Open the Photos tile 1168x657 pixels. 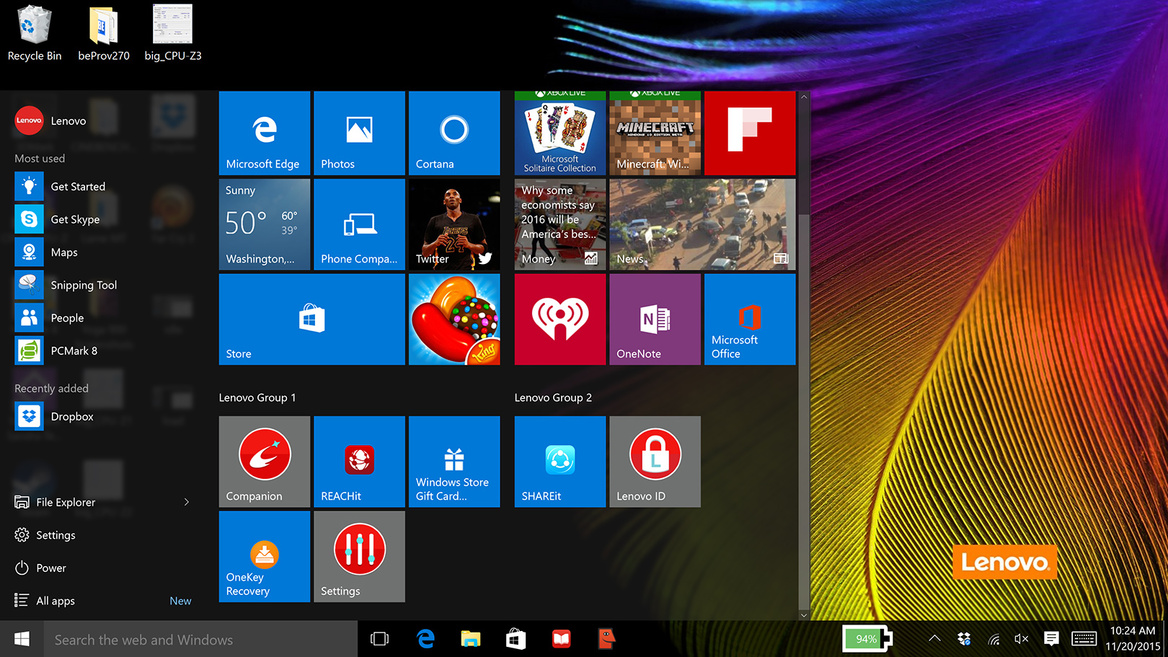[x=359, y=133]
